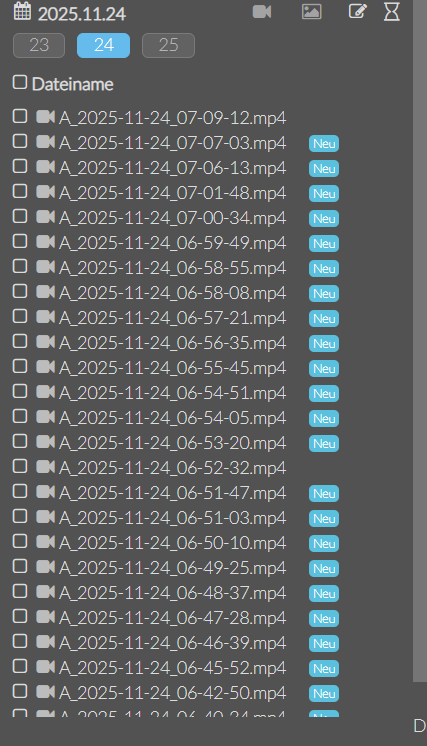Viewport: 427px width, 746px height.
Task: Click the vertical scrollbar on the right
Action: click(x=420, y=340)
